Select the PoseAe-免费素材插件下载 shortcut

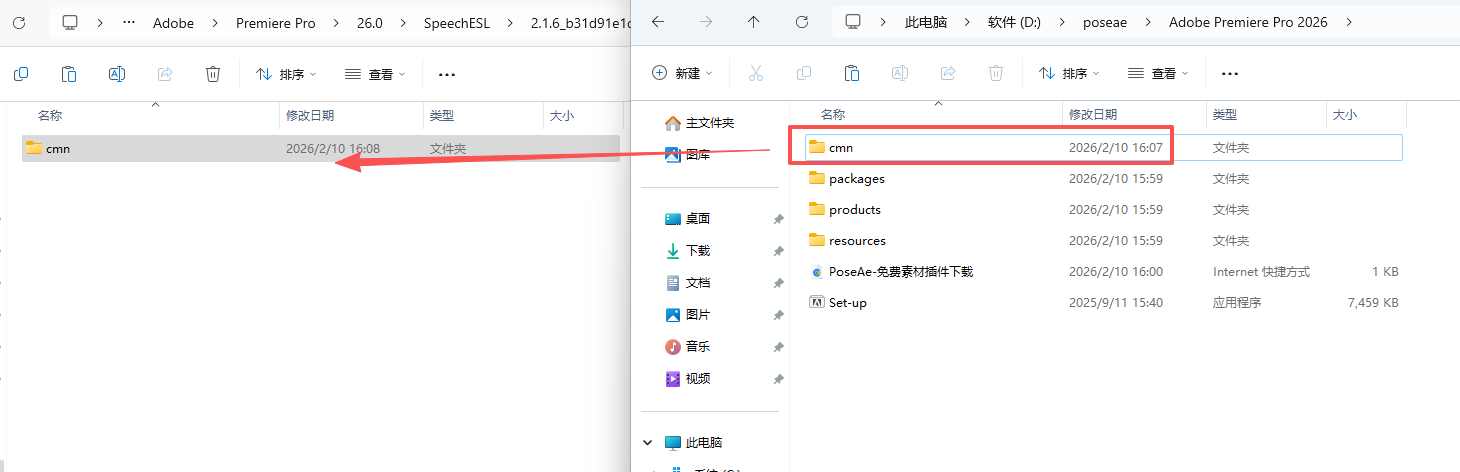1105,272
